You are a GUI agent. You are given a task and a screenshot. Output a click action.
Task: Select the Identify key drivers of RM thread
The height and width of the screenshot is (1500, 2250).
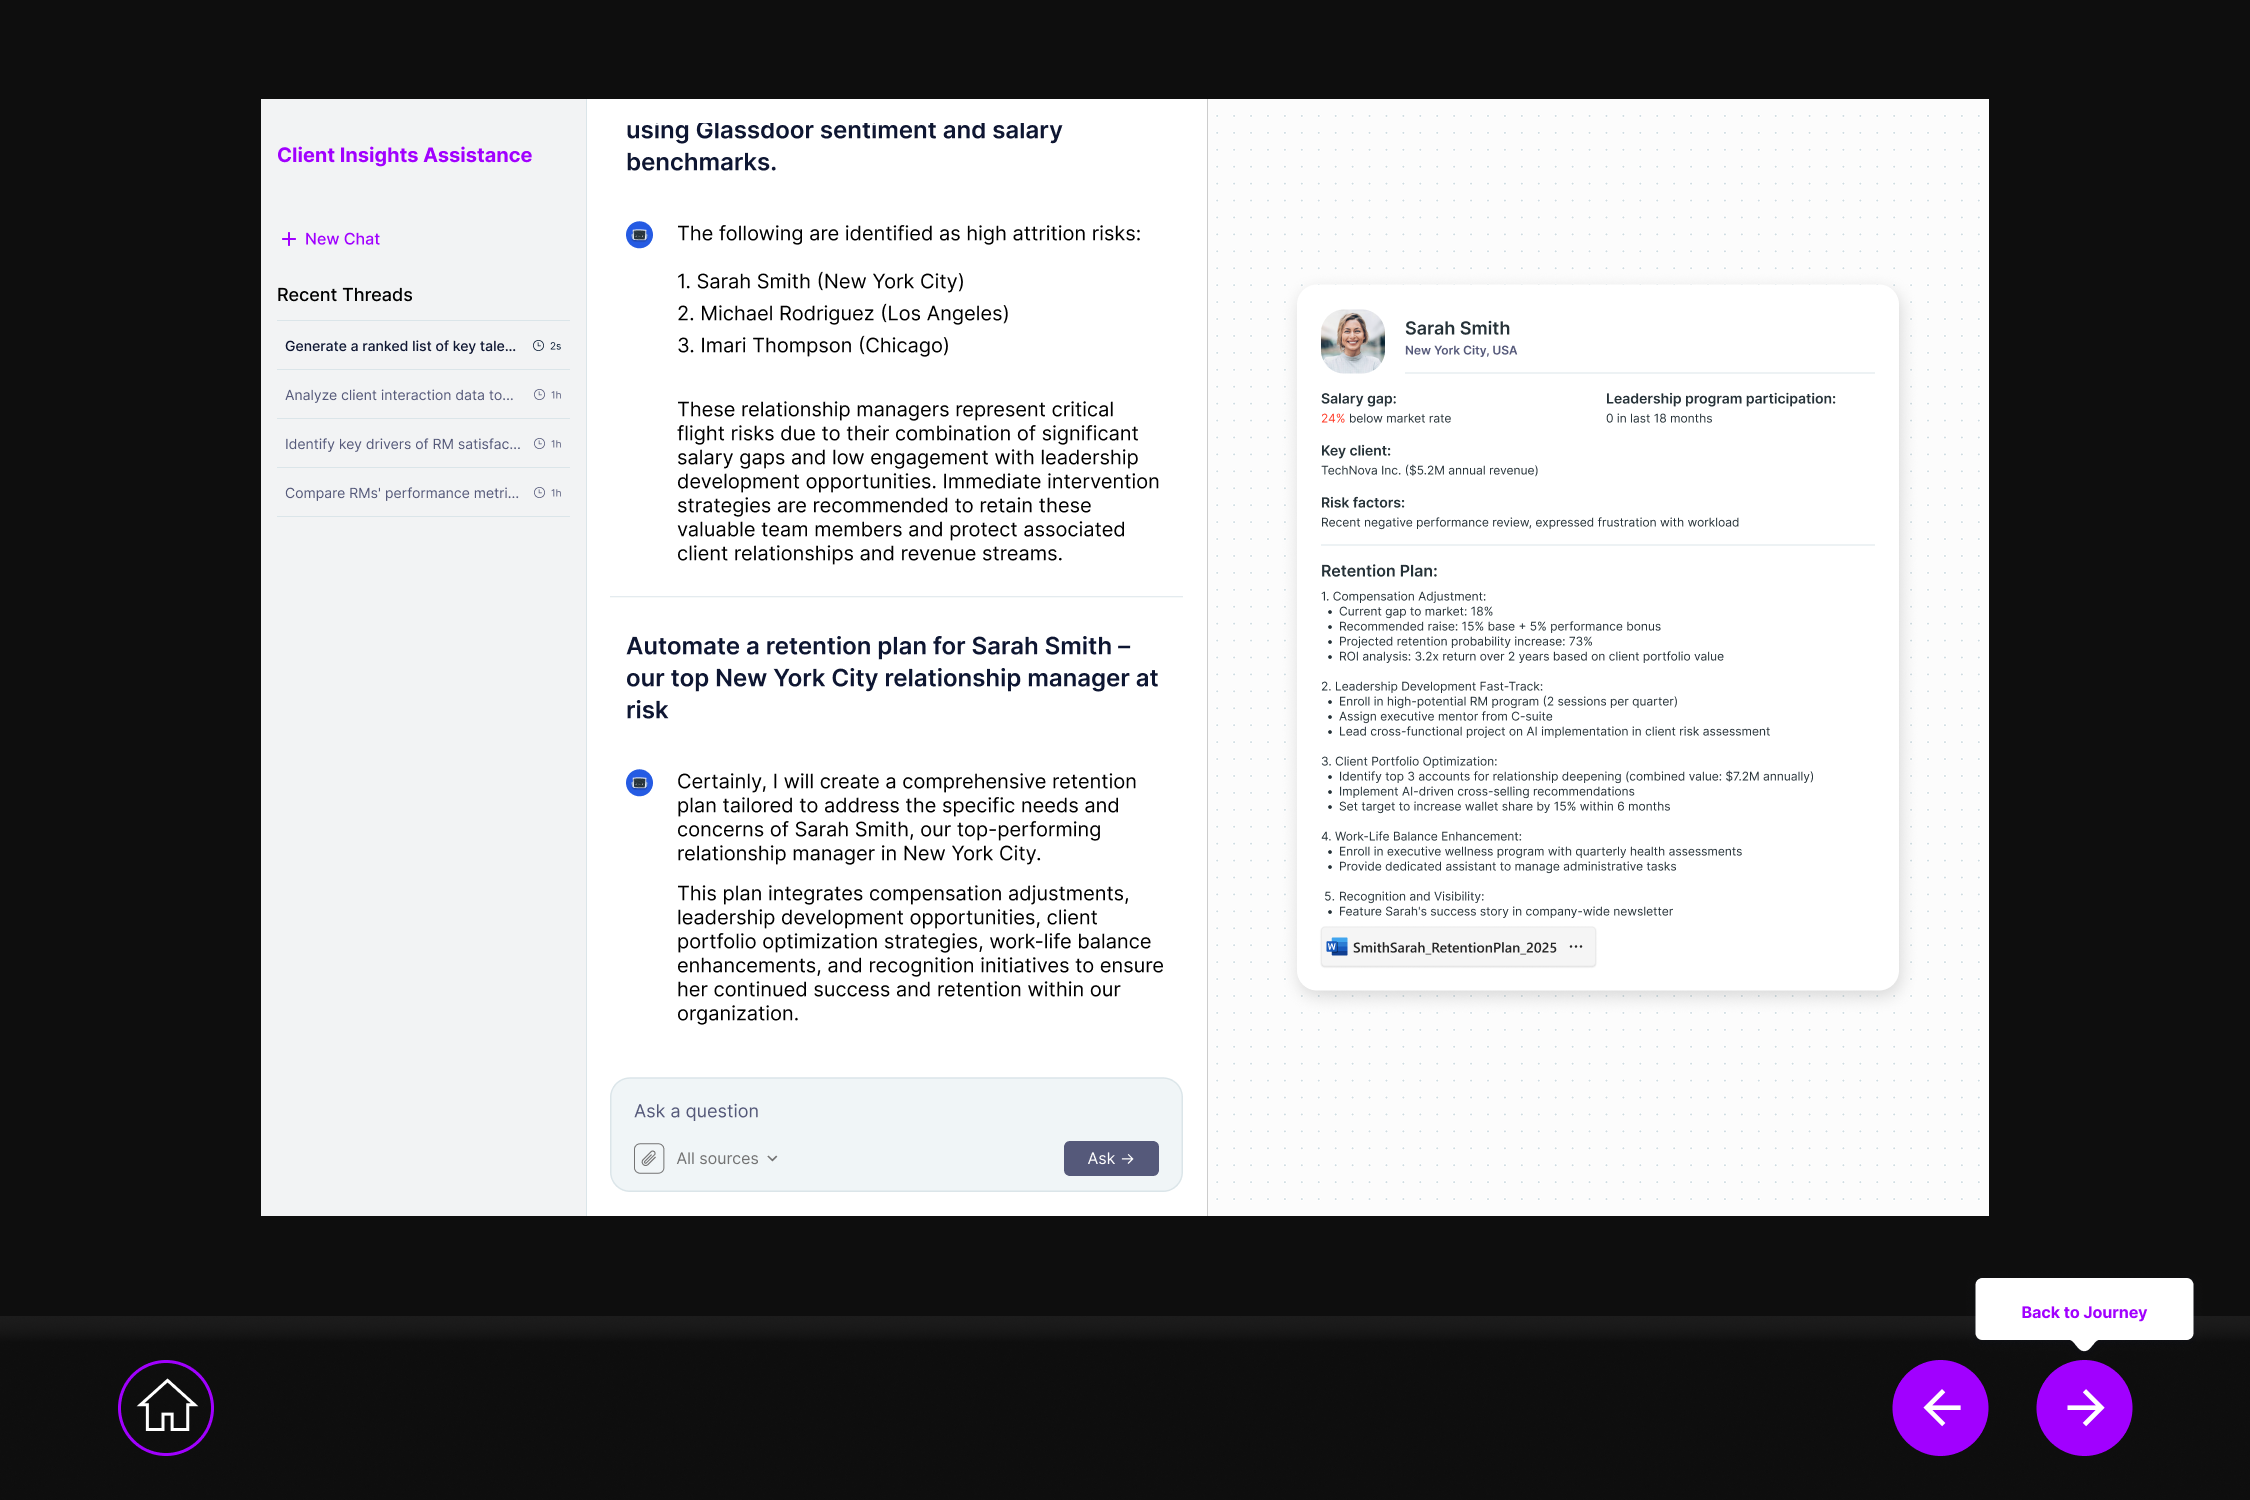click(402, 444)
